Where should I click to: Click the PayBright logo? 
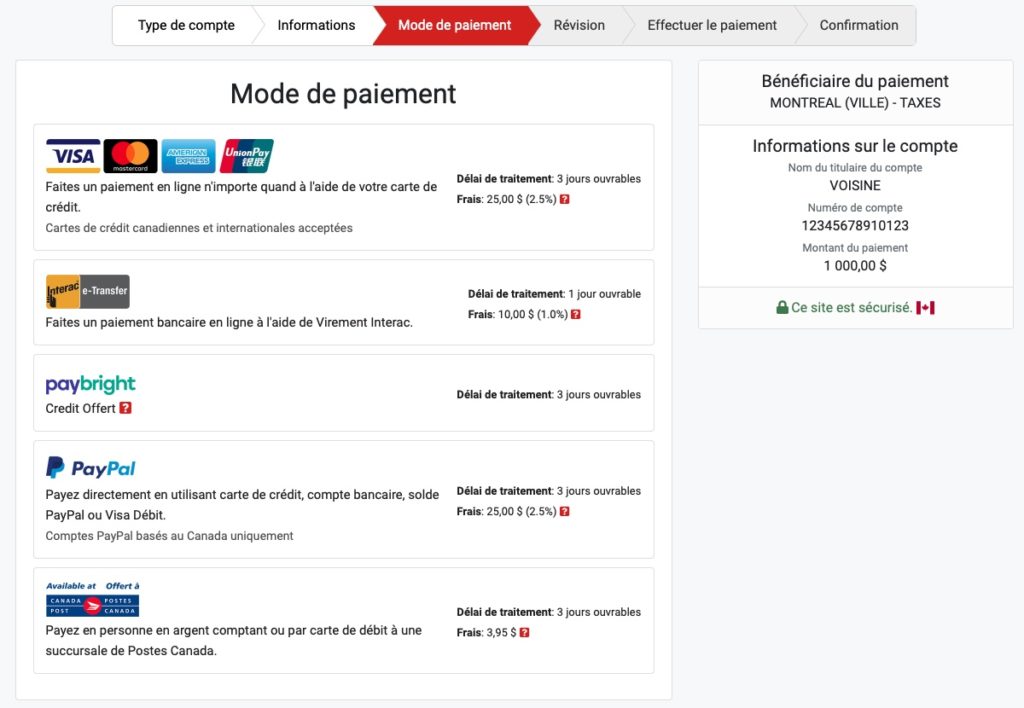click(89, 384)
